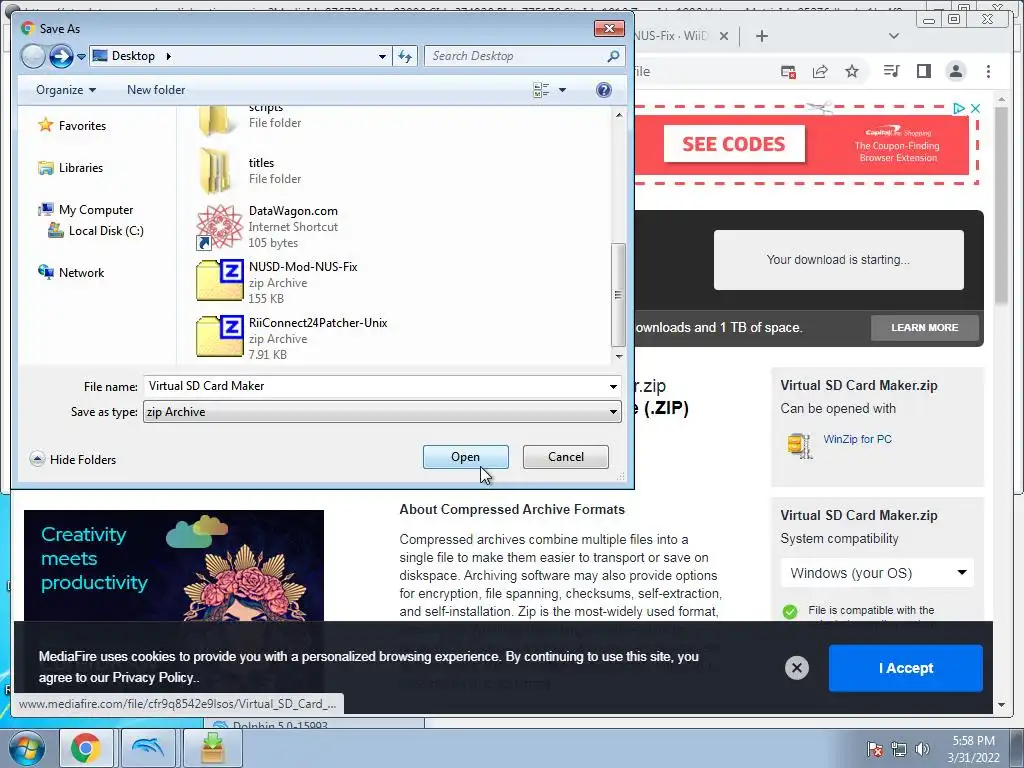Close the ad with X icon

[975, 108]
